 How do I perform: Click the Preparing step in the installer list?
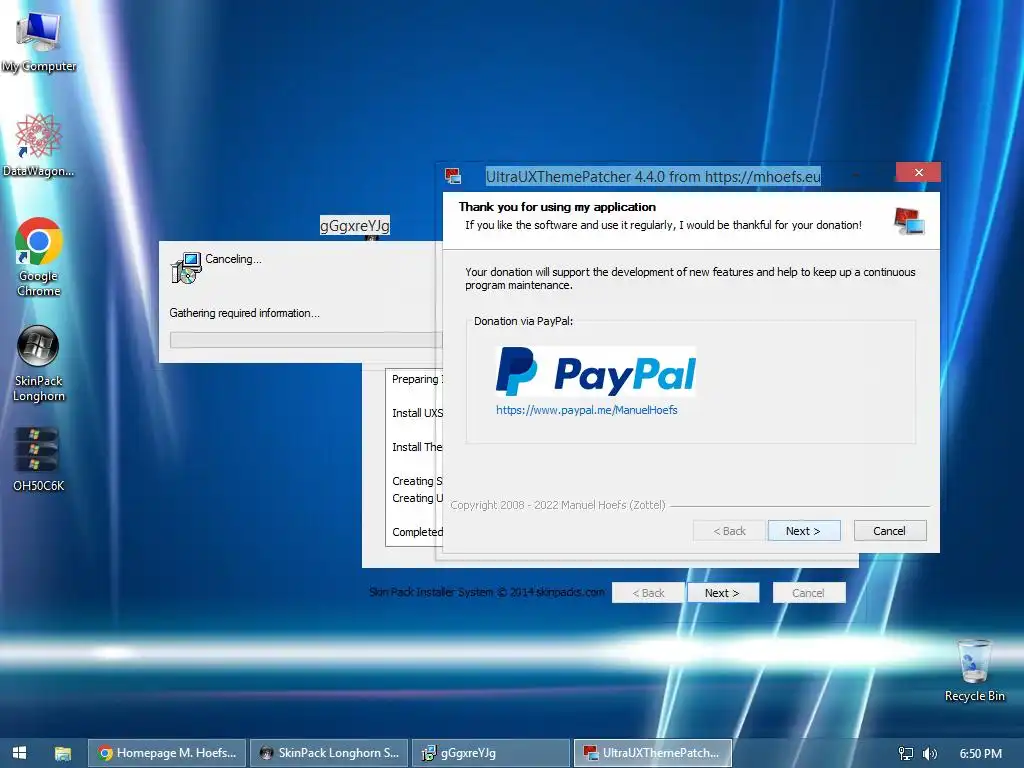coord(417,379)
